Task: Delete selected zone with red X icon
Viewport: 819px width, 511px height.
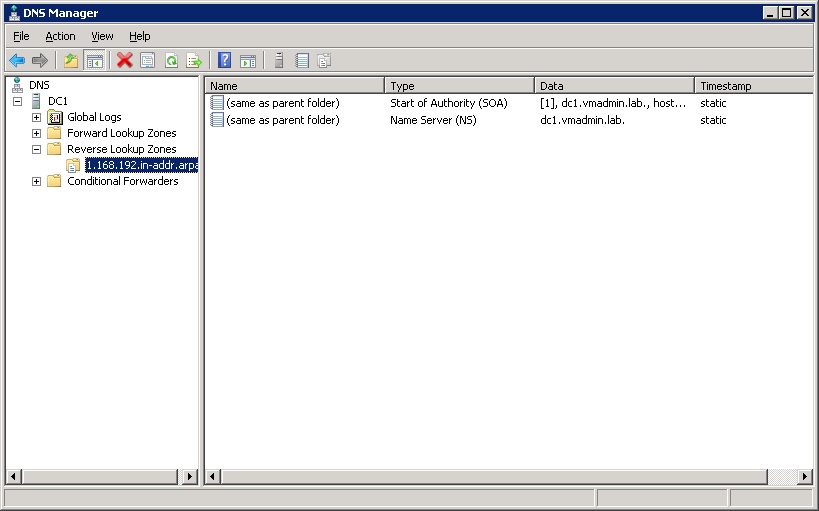Action: point(124,61)
